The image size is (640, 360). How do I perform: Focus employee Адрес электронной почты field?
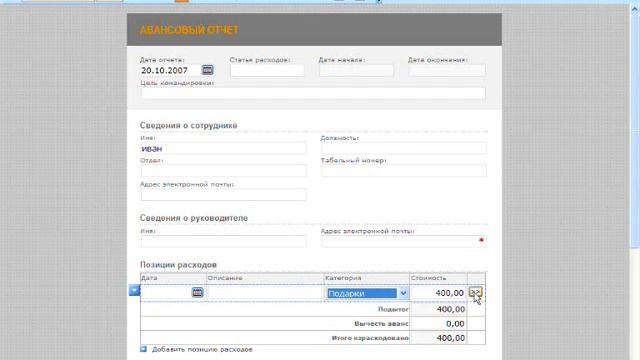tap(224, 195)
